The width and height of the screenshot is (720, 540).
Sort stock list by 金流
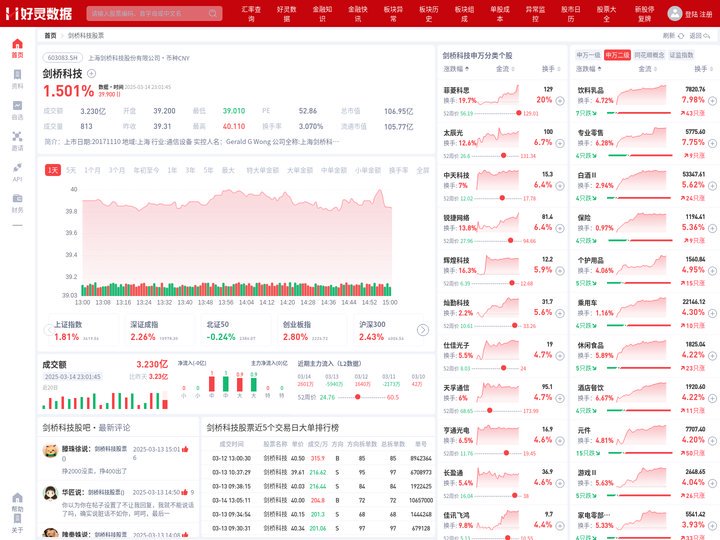click(x=505, y=69)
